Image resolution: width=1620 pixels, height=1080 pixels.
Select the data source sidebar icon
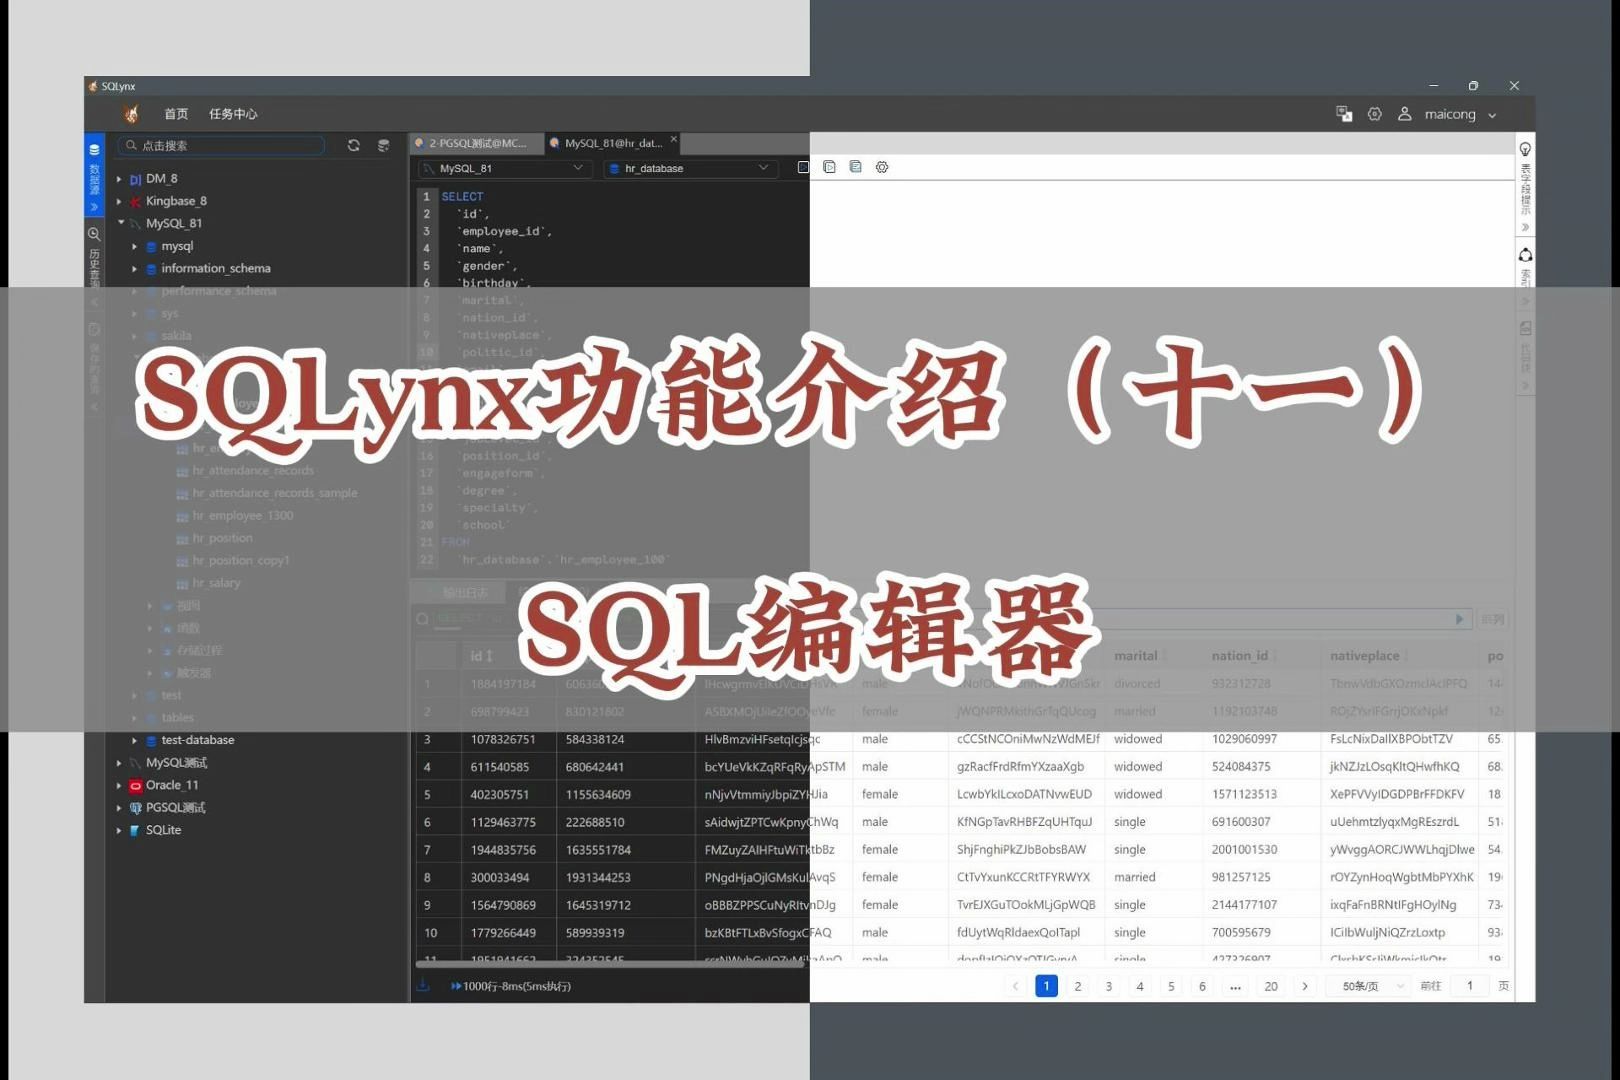click(x=94, y=150)
